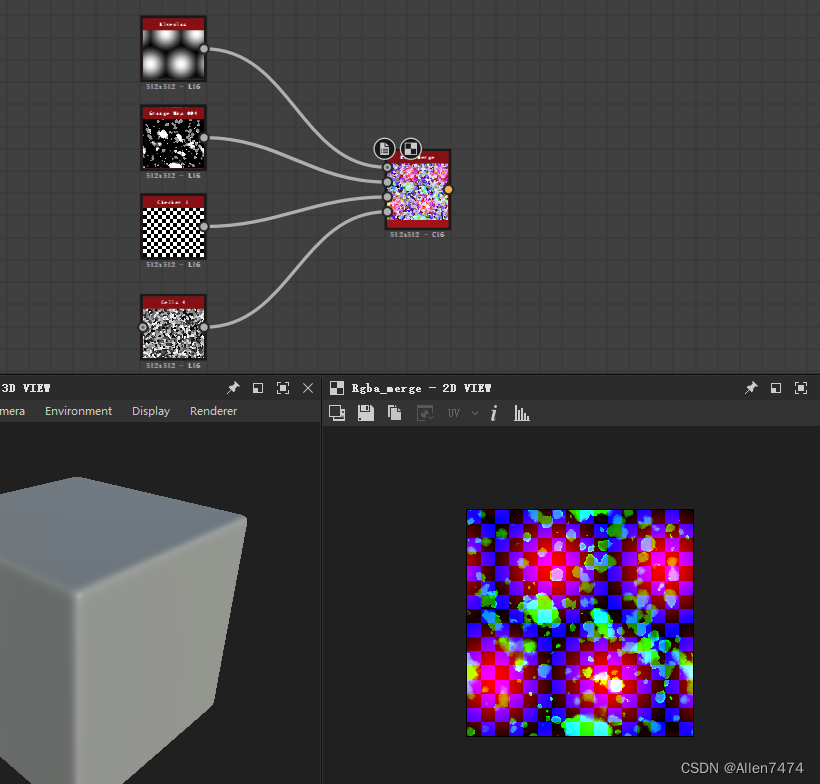This screenshot has width=820, height=784.
Task: Click the '512x512 - L16' label under Checker 1 node
Action: pos(173,265)
